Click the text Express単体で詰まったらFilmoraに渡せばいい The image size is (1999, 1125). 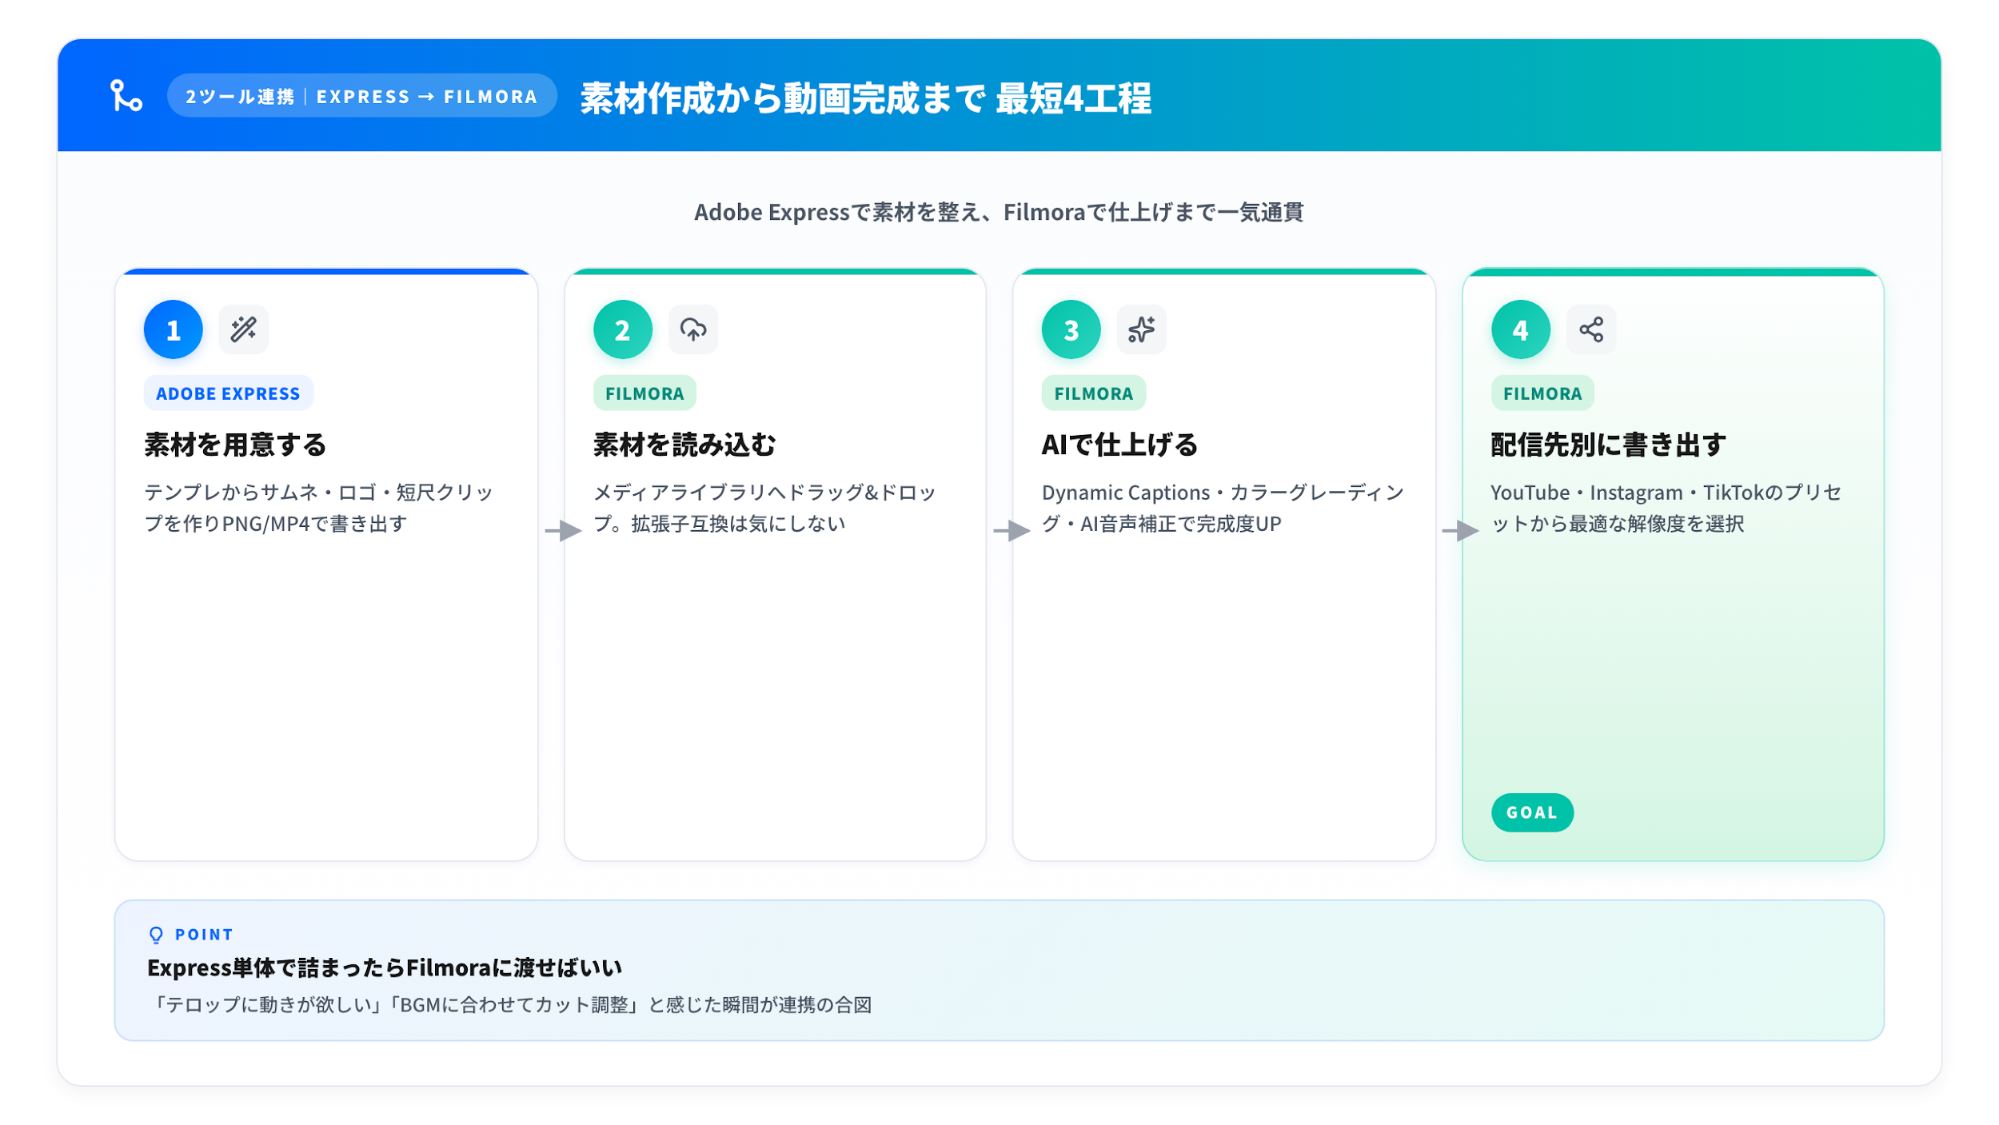(x=384, y=967)
